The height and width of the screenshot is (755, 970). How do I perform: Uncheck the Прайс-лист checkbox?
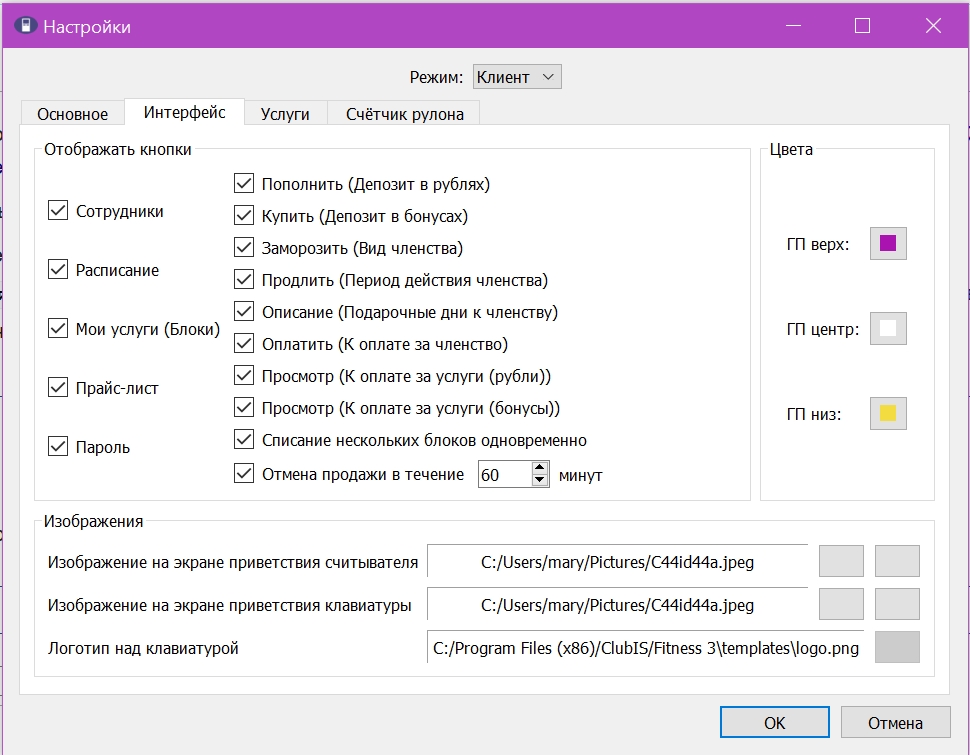pos(58,387)
